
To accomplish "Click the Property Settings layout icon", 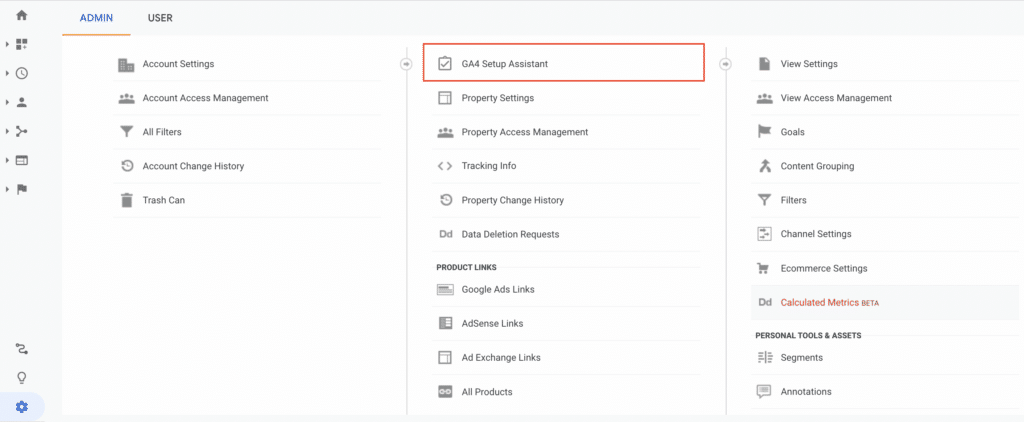I will 445,98.
